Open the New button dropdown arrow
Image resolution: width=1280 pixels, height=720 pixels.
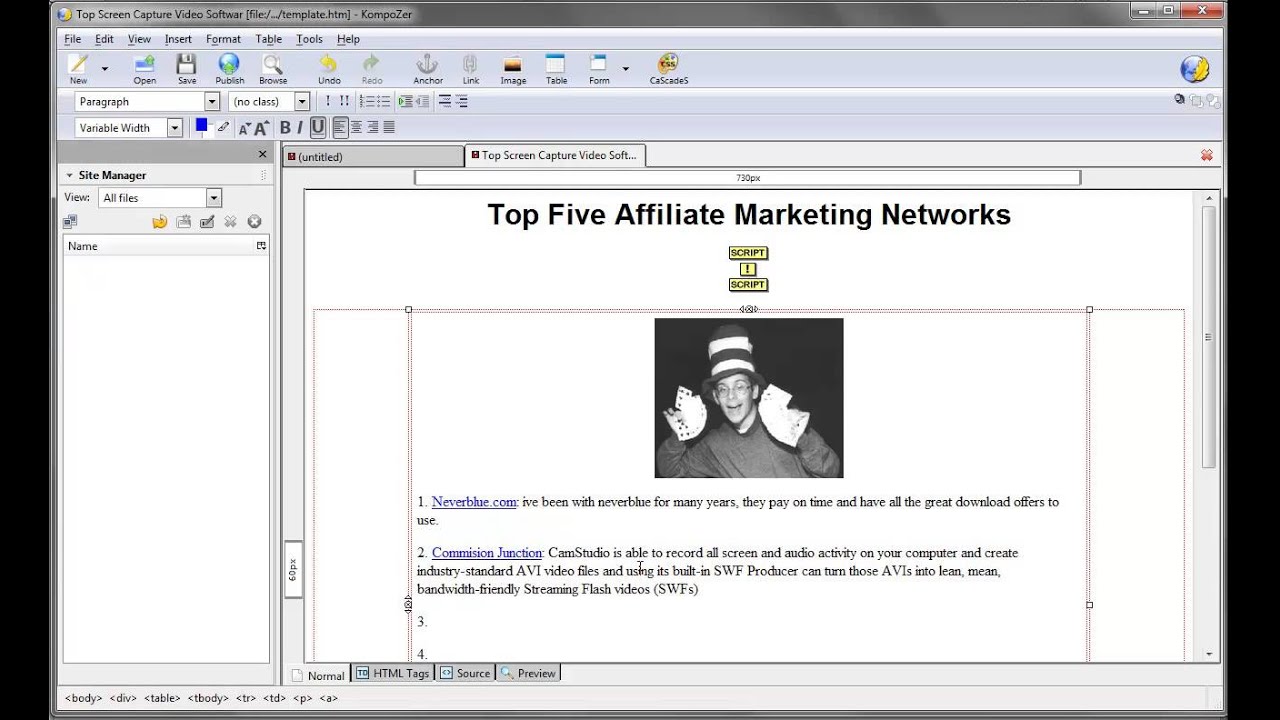click(104, 69)
